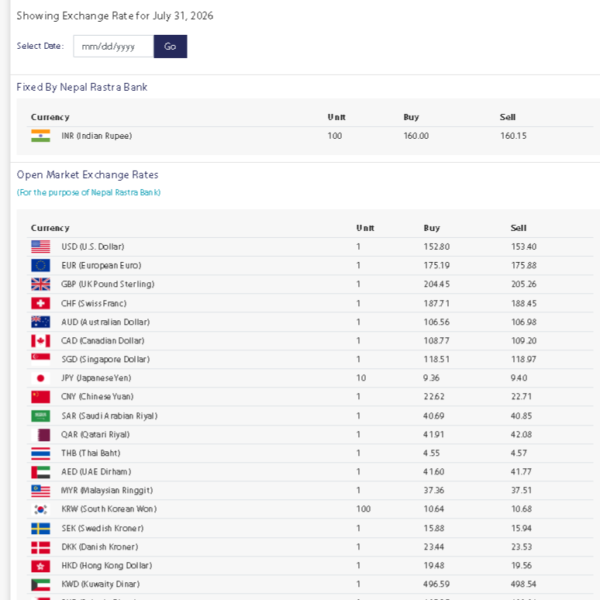
Task: Click the Indian flag icon for INR
Action: (41, 136)
